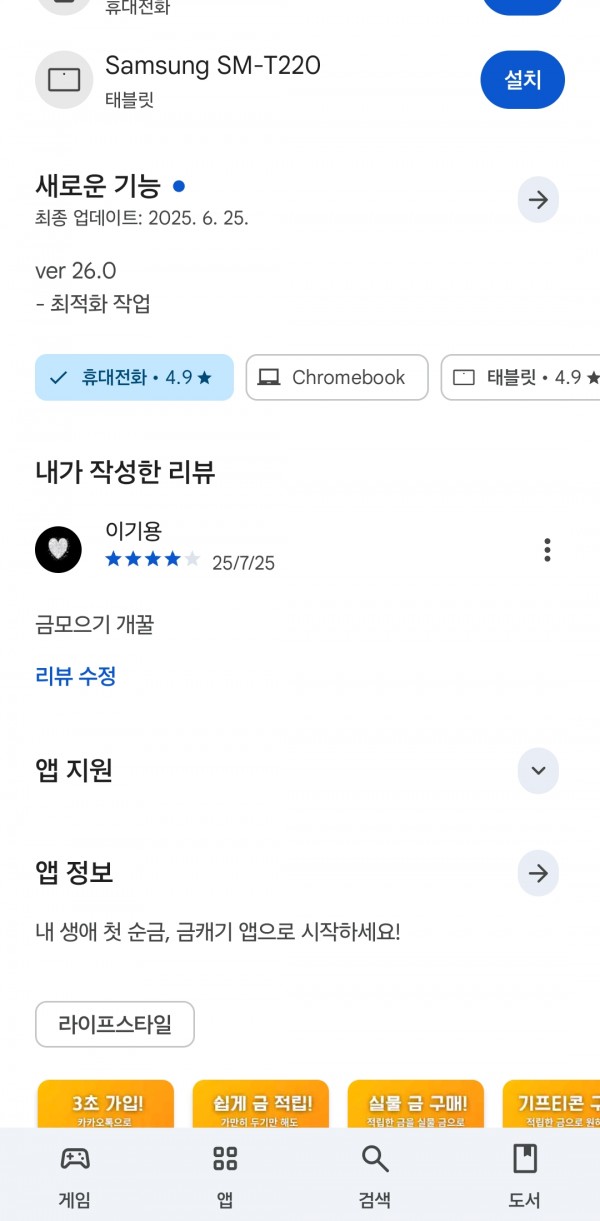Tap the four-star review rating

coord(153,560)
